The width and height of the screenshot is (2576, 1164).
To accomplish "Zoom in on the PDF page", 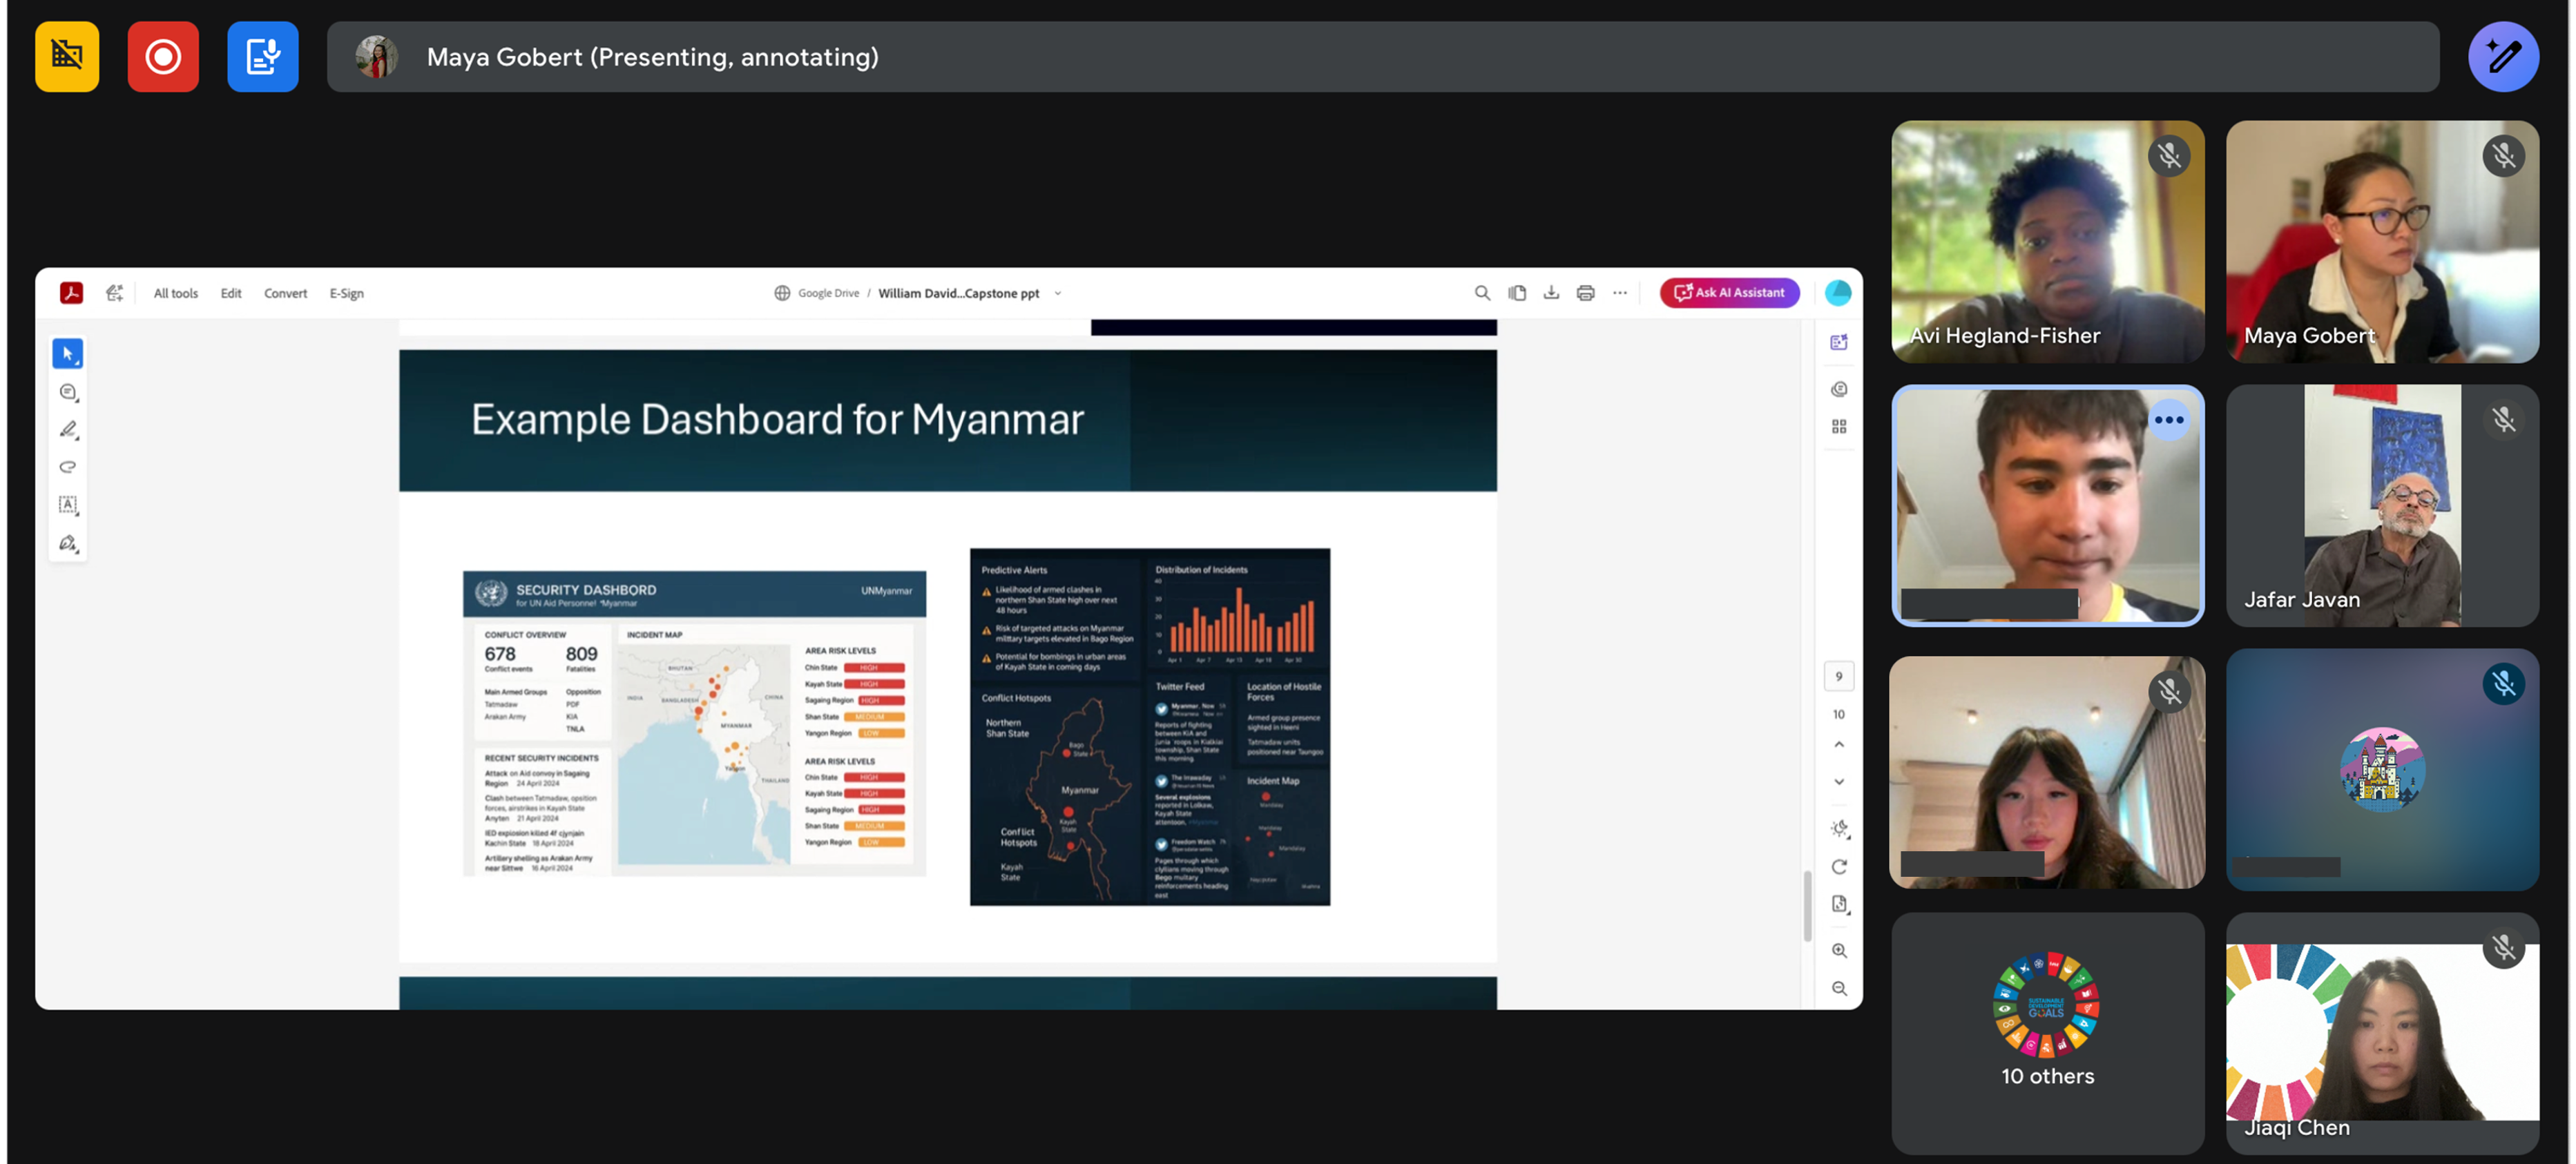I will coord(1839,951).
